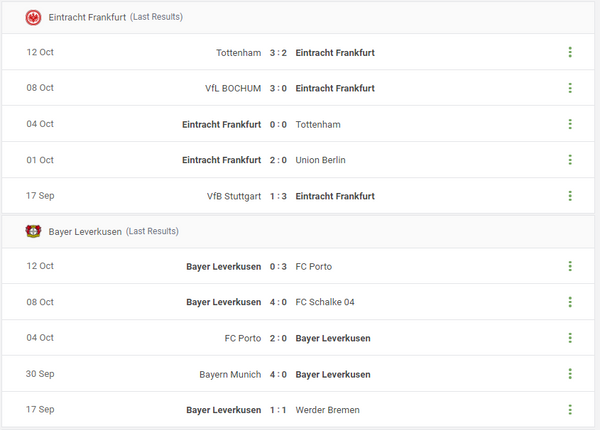Click the Bayer Leverkusen section header title
This screenshot has height=430, width=600.
[x=85, y=231]
